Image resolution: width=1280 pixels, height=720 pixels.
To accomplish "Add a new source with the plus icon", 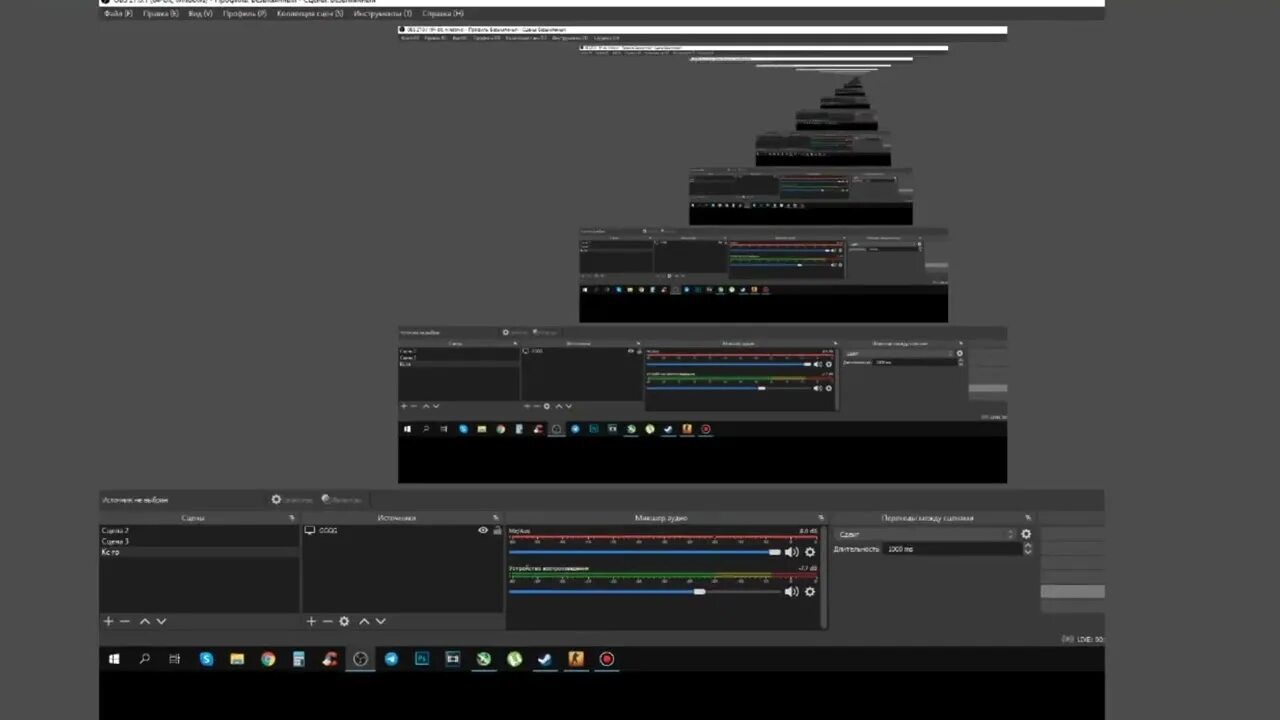I will (311, 621).
